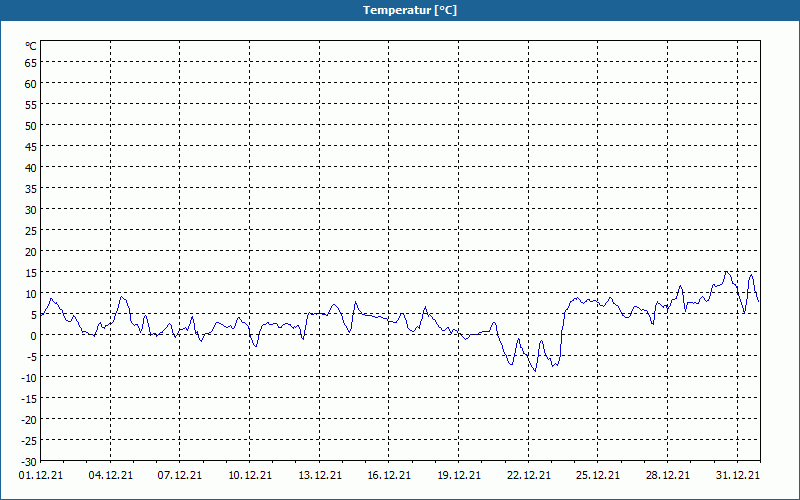
Task: Click the 50 value on temperature axis
Action: [x=31, y=126]
